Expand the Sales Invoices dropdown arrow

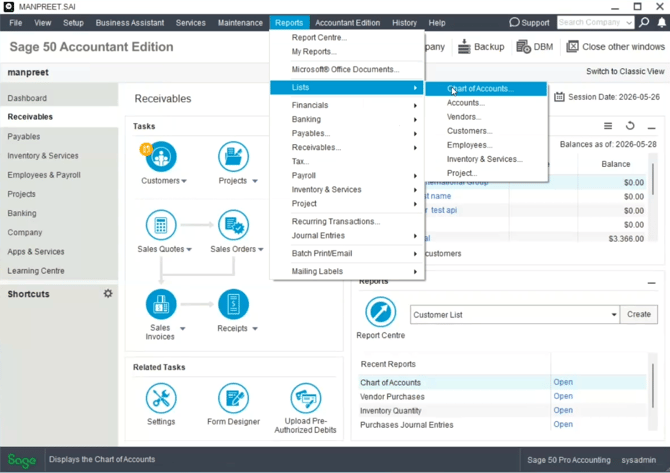tap(182, 329)
